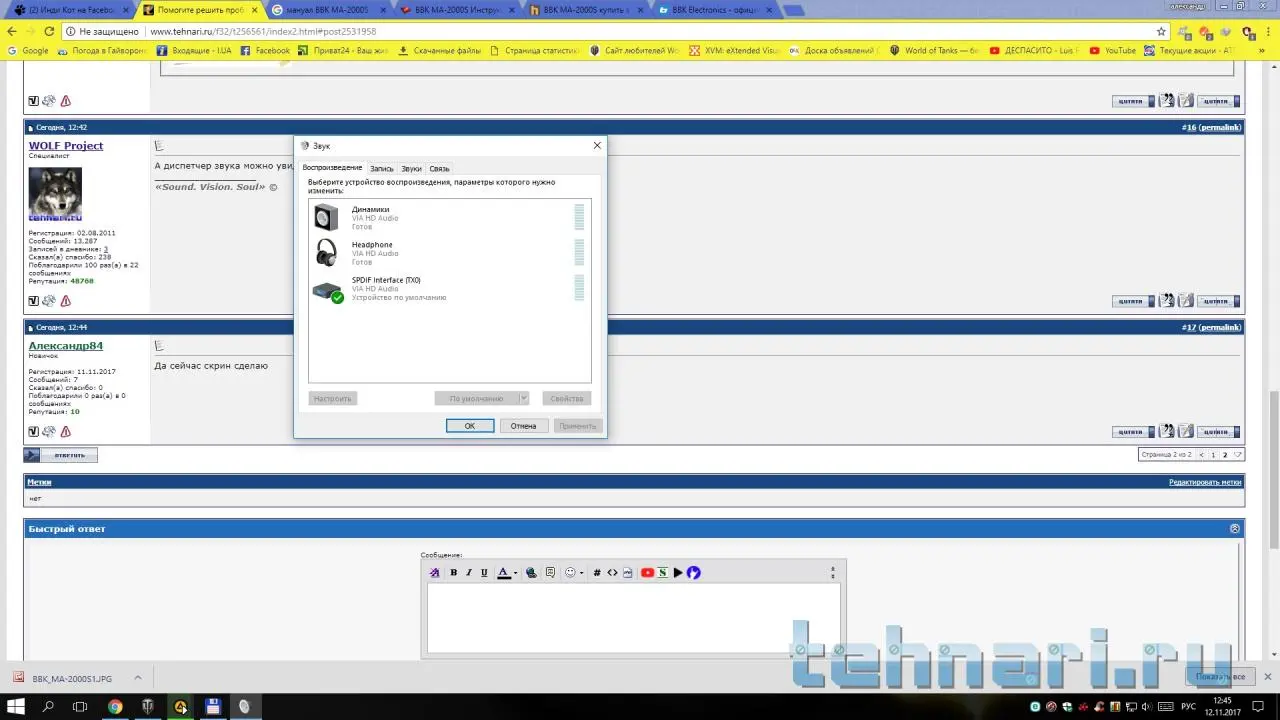Screen dimensions: 1280x720
Task: Insert a YouTube video via the red icon
Action: [x=647, y=573]
